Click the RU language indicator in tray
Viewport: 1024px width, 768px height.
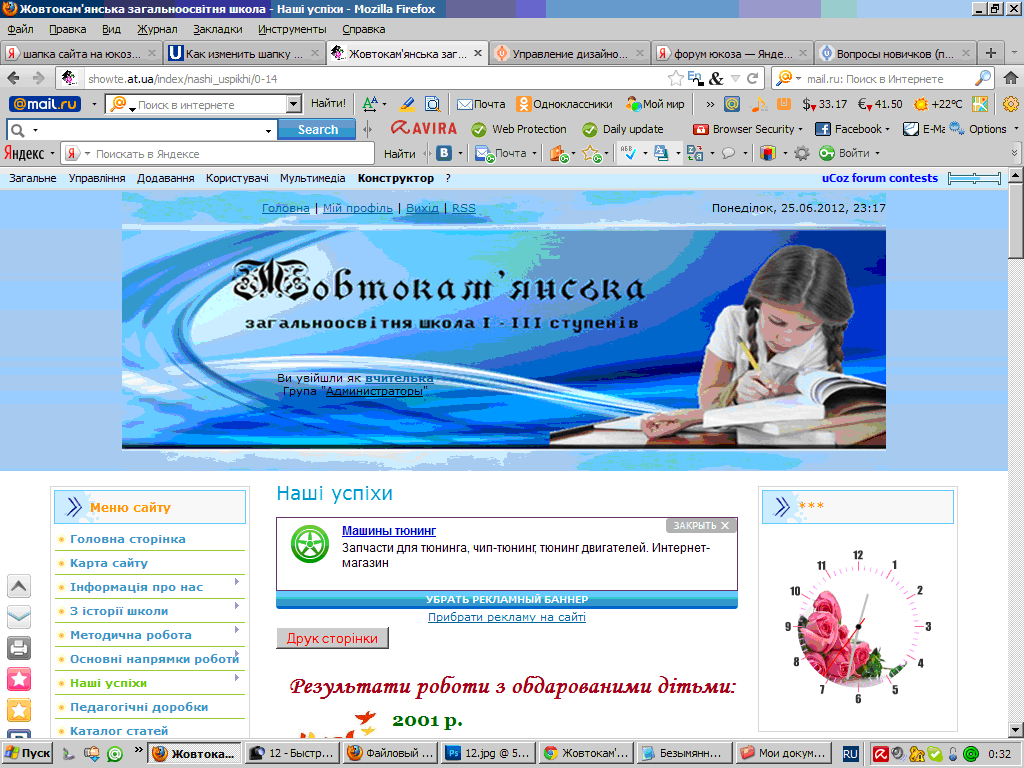(x=850, y=754)
